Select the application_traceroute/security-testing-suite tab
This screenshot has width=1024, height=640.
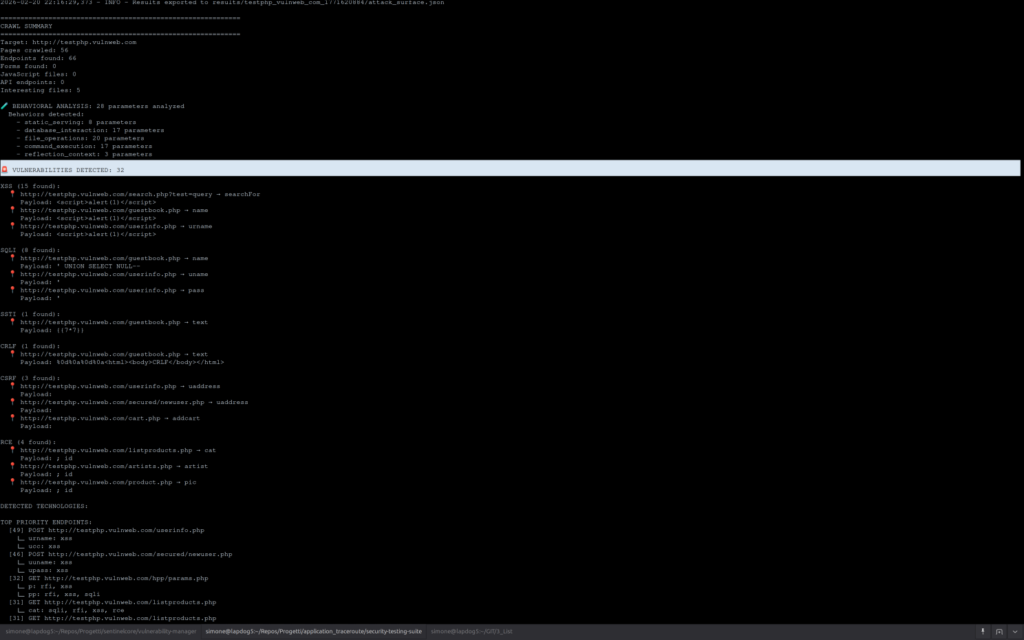313,632
